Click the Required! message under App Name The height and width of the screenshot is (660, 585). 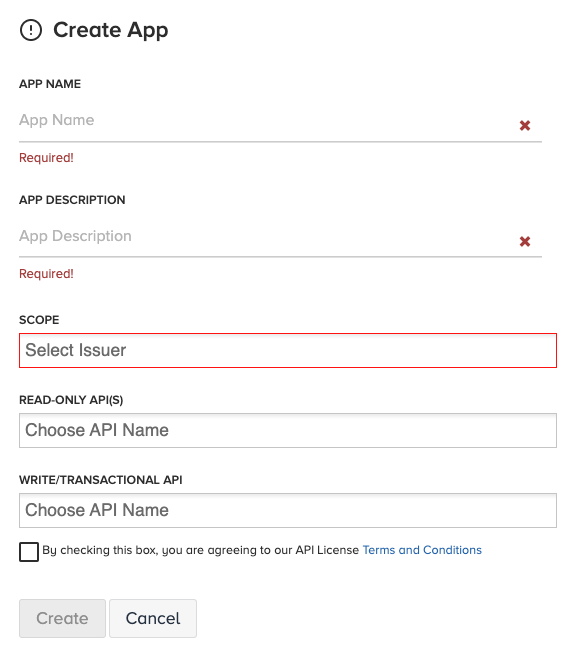tap(46, 158)
